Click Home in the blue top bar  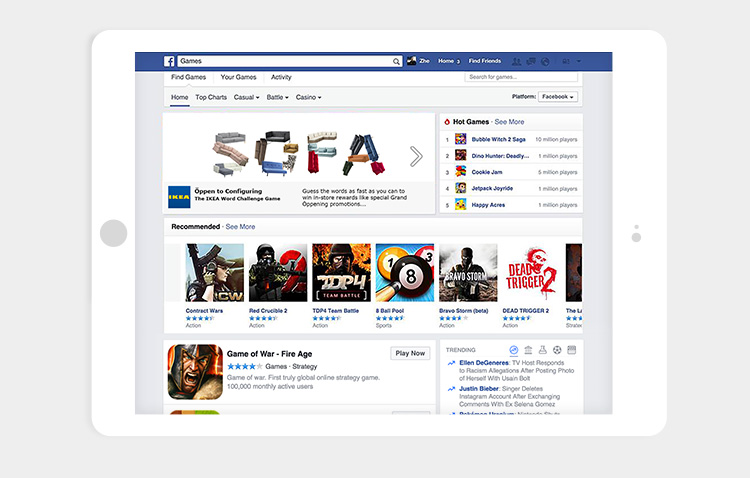tap(446, 61)
